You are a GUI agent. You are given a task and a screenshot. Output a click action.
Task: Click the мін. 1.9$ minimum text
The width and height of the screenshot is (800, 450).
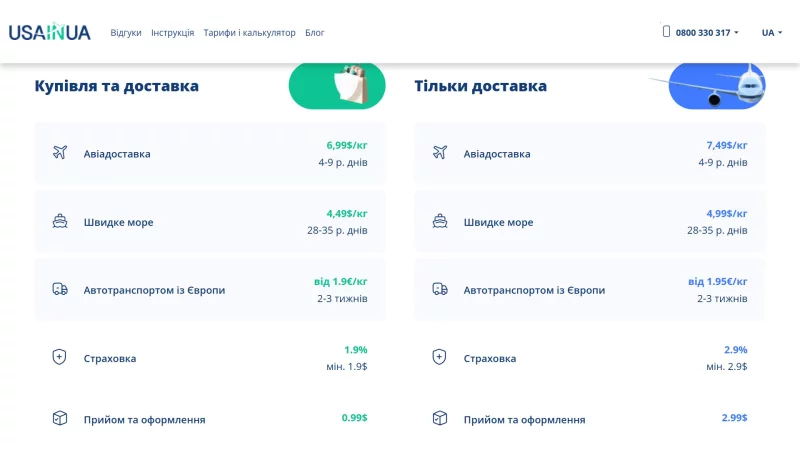pyautogui.click(x=347, y=367)
